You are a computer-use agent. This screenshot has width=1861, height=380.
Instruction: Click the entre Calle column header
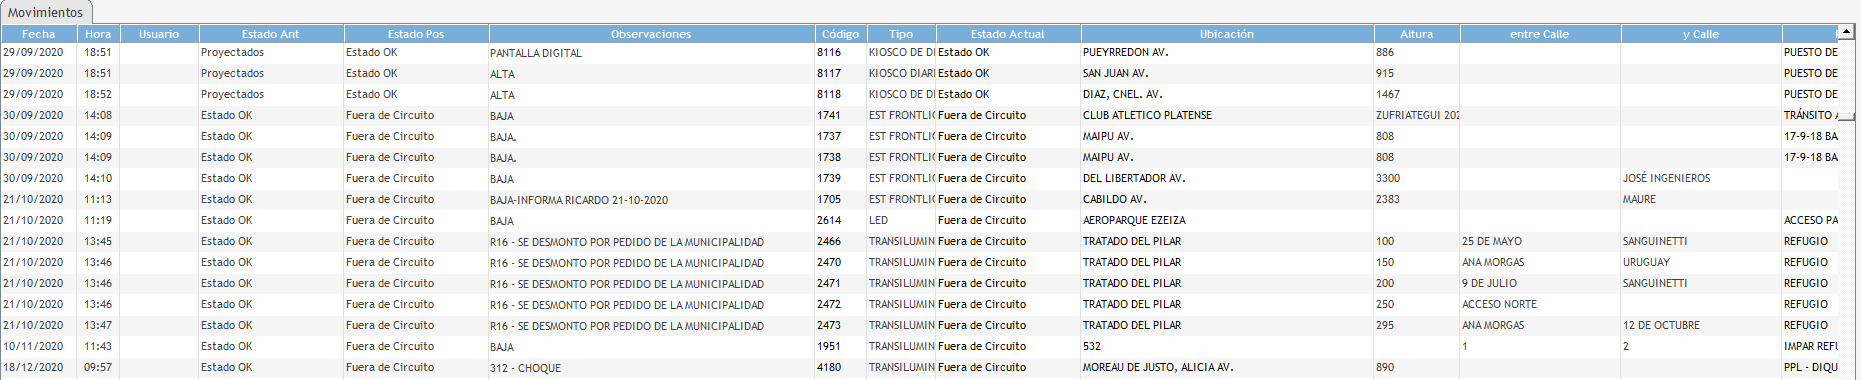point(1540,34)
